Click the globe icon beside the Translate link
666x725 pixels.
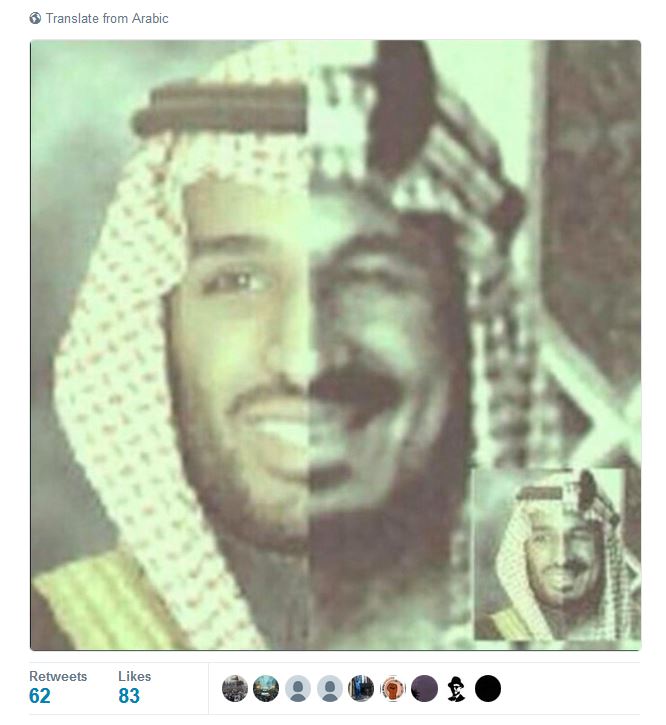coord(35,18)
